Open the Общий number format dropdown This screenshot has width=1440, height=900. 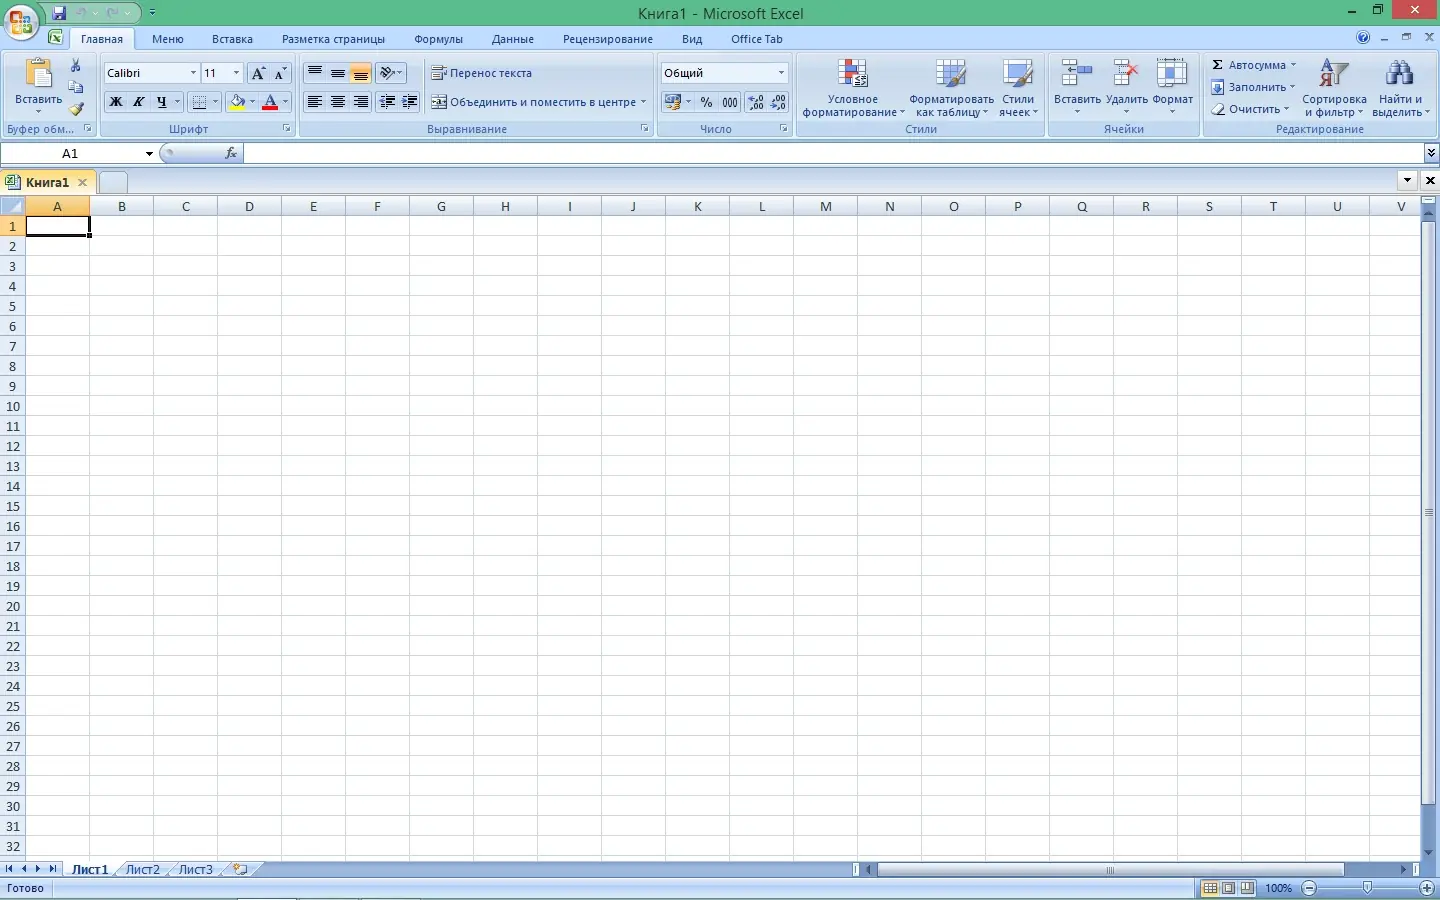(x=781, y=73)
